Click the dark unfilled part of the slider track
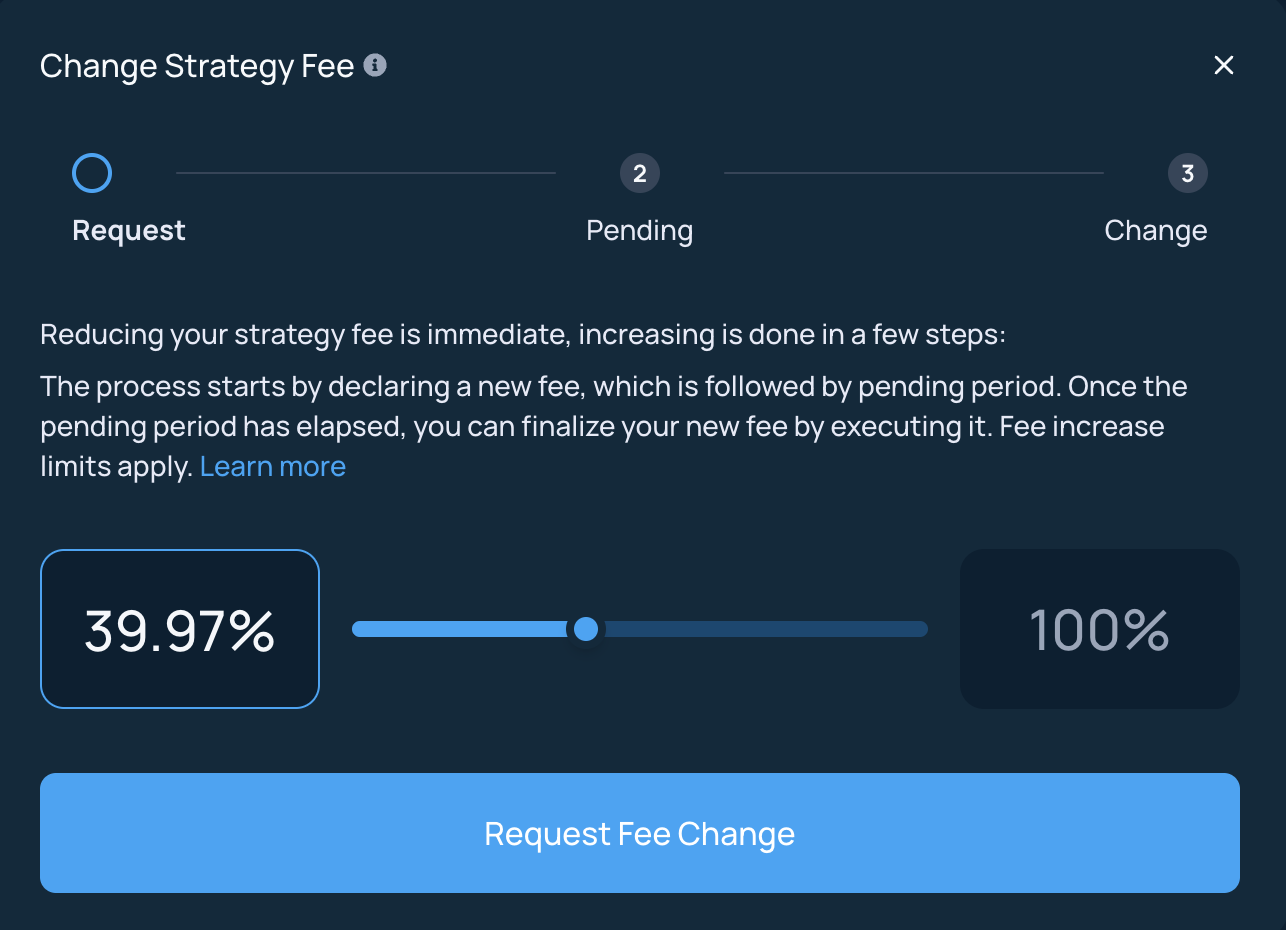 (765, 629)
